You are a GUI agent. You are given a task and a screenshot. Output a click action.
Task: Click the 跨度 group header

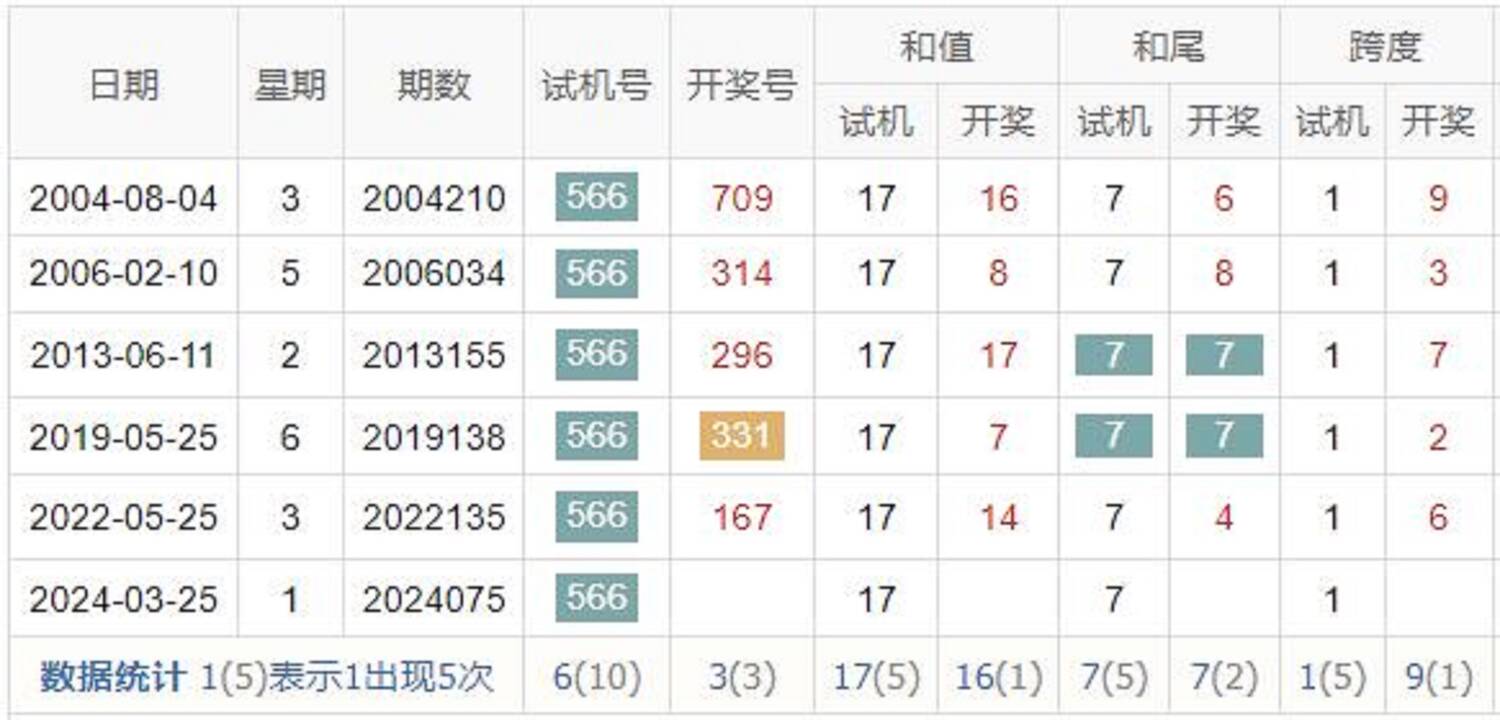pyautogui.click(x=1385, y=47)
